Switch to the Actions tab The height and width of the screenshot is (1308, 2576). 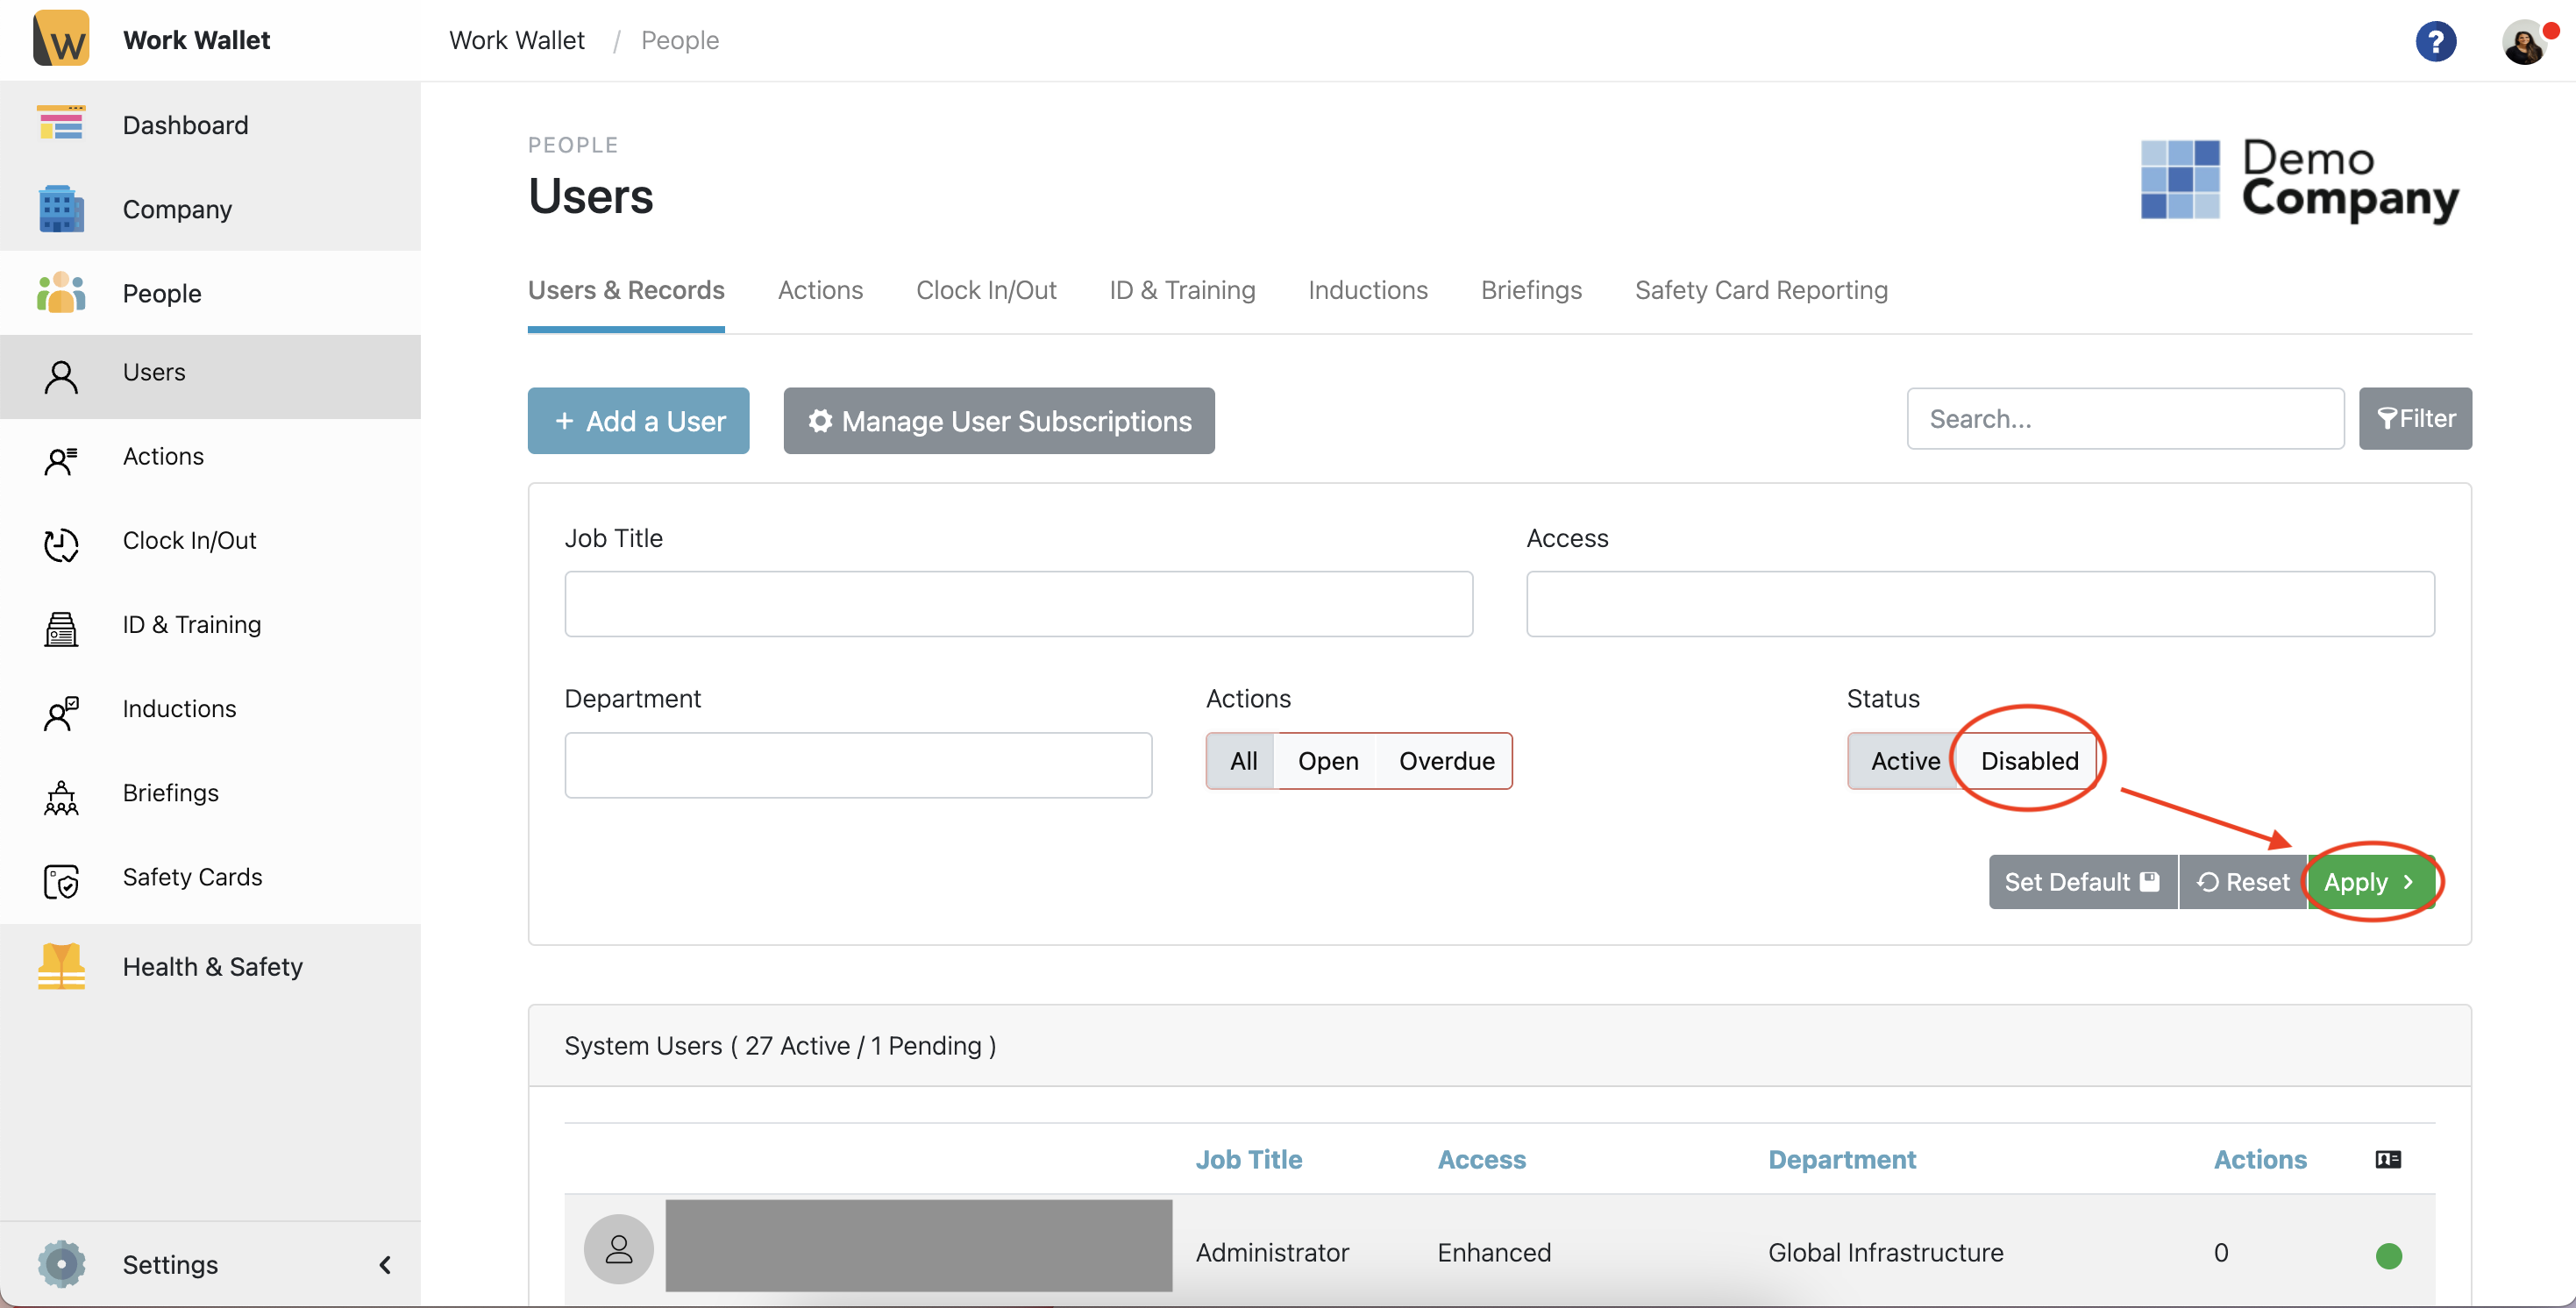click(820, 290)
